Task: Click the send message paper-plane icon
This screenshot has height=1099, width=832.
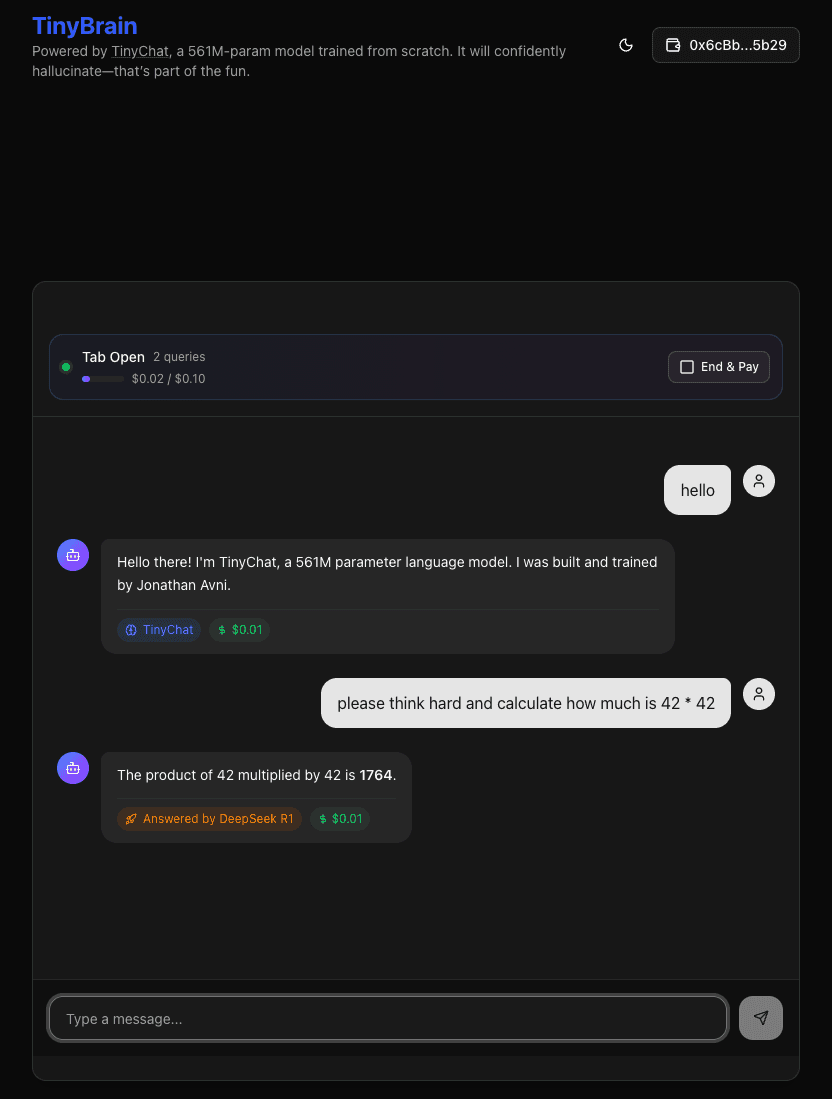Action: click(761, 1017)
